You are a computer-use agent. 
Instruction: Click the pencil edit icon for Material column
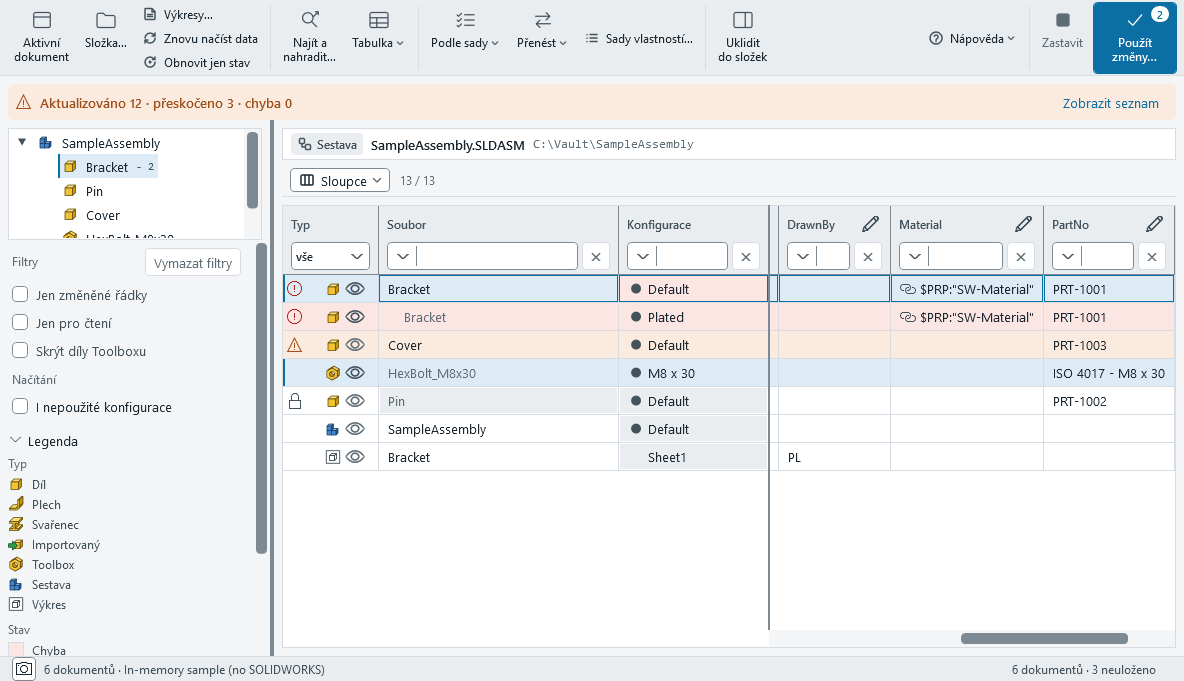tap(1023, 224)
